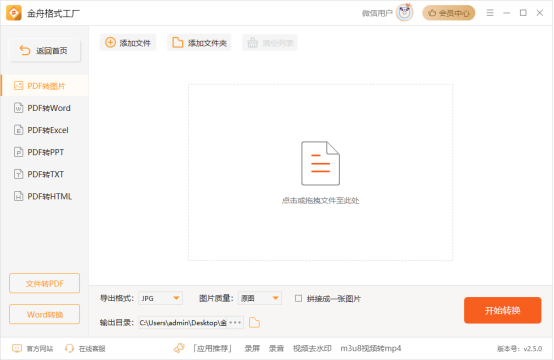Screen dimensions: 554x360
Task: Click the output directory path field
Action: [183, 323]
